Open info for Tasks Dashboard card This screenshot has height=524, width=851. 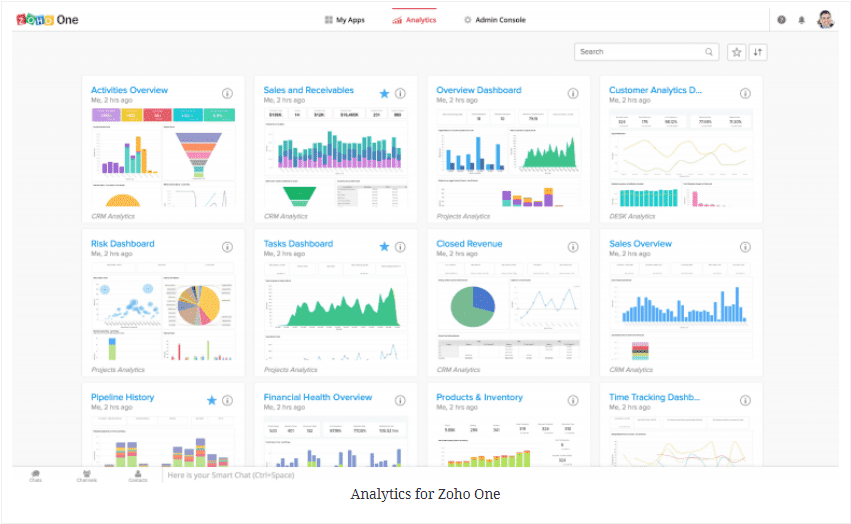[400, 247]
